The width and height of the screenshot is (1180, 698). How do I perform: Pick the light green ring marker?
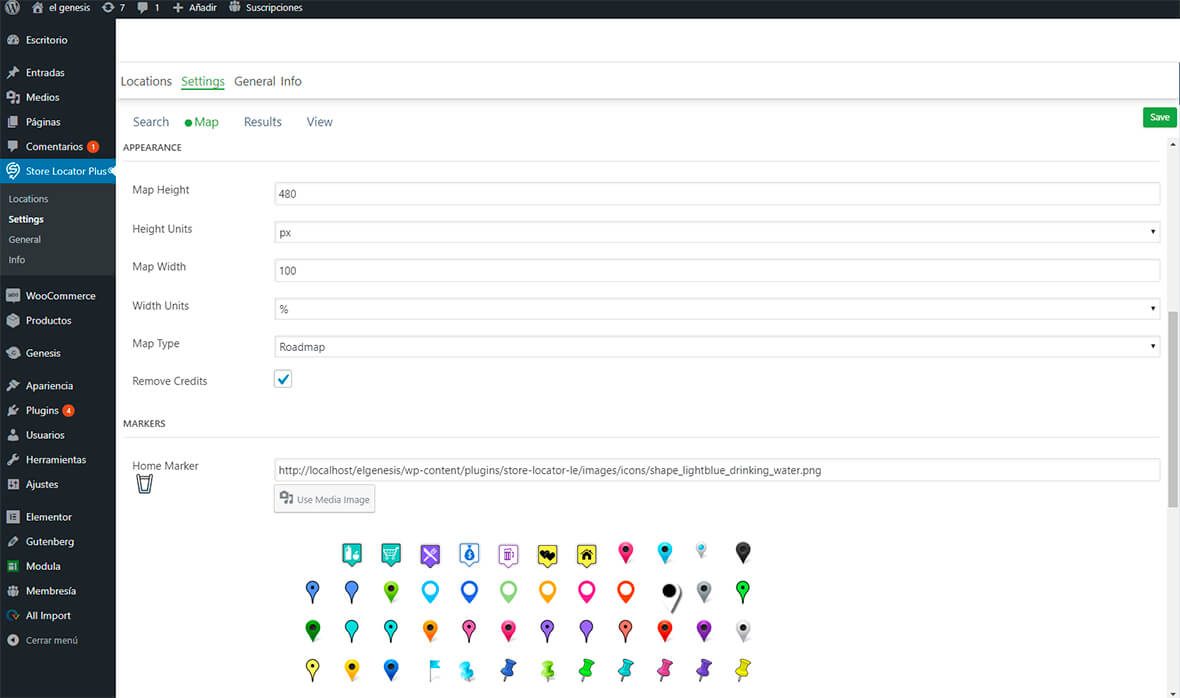pos(508,592)
